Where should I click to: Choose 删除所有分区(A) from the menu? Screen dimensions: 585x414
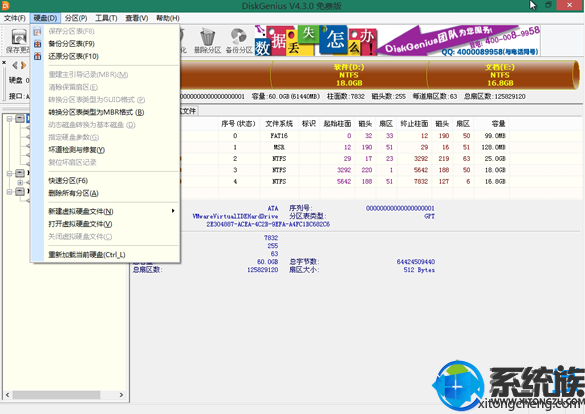tap(73, 193)
